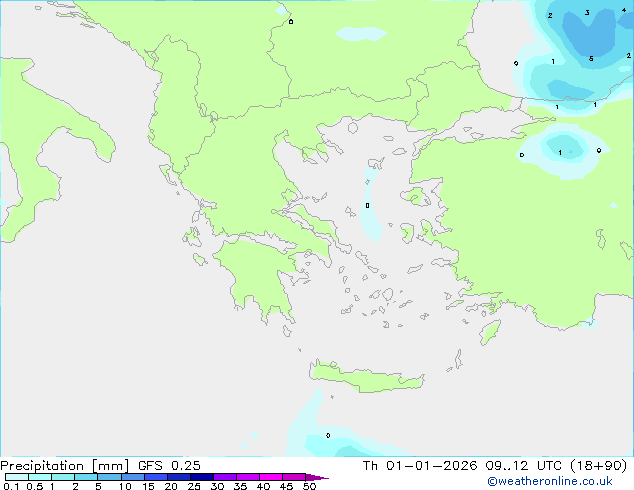Click the 20–25 mm legend swatch
The width and height of the screenshot is (634, 490).
[x=179, y=477]
